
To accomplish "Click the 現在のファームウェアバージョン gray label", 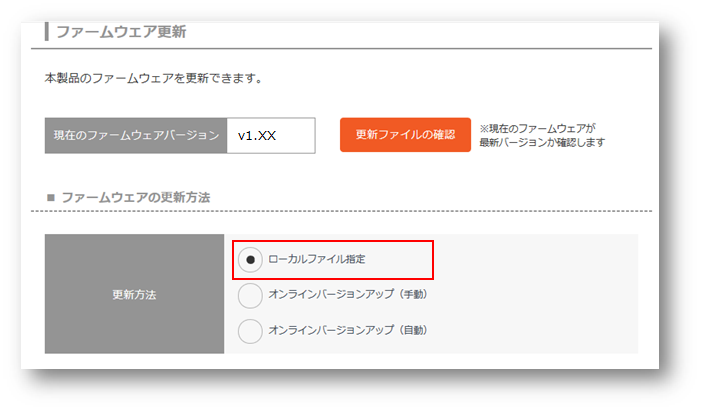I will pyautogui.click(x=136, y=135).
